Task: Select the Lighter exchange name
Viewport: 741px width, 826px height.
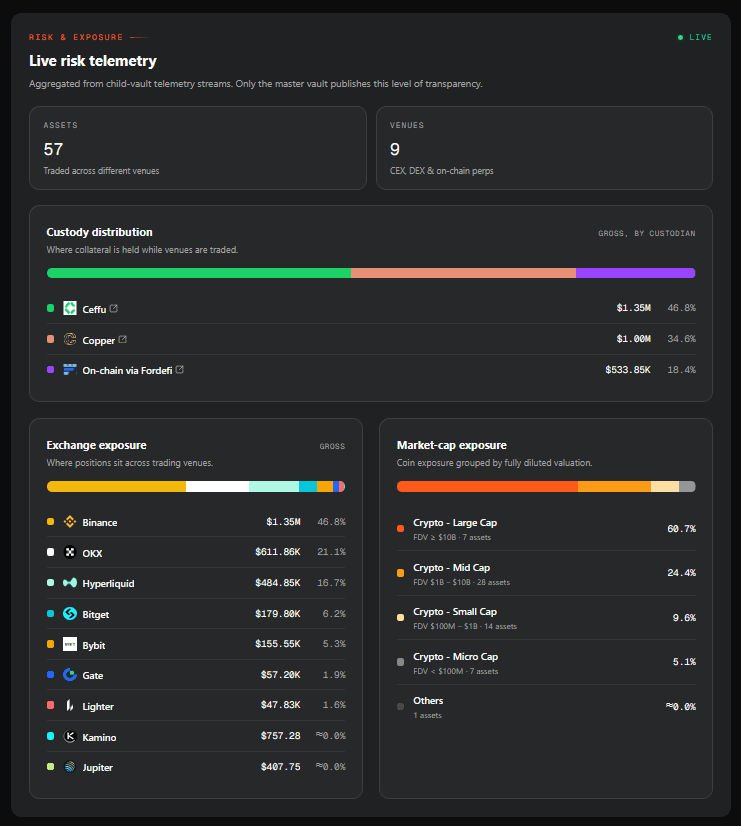Action: pos(98,706)
